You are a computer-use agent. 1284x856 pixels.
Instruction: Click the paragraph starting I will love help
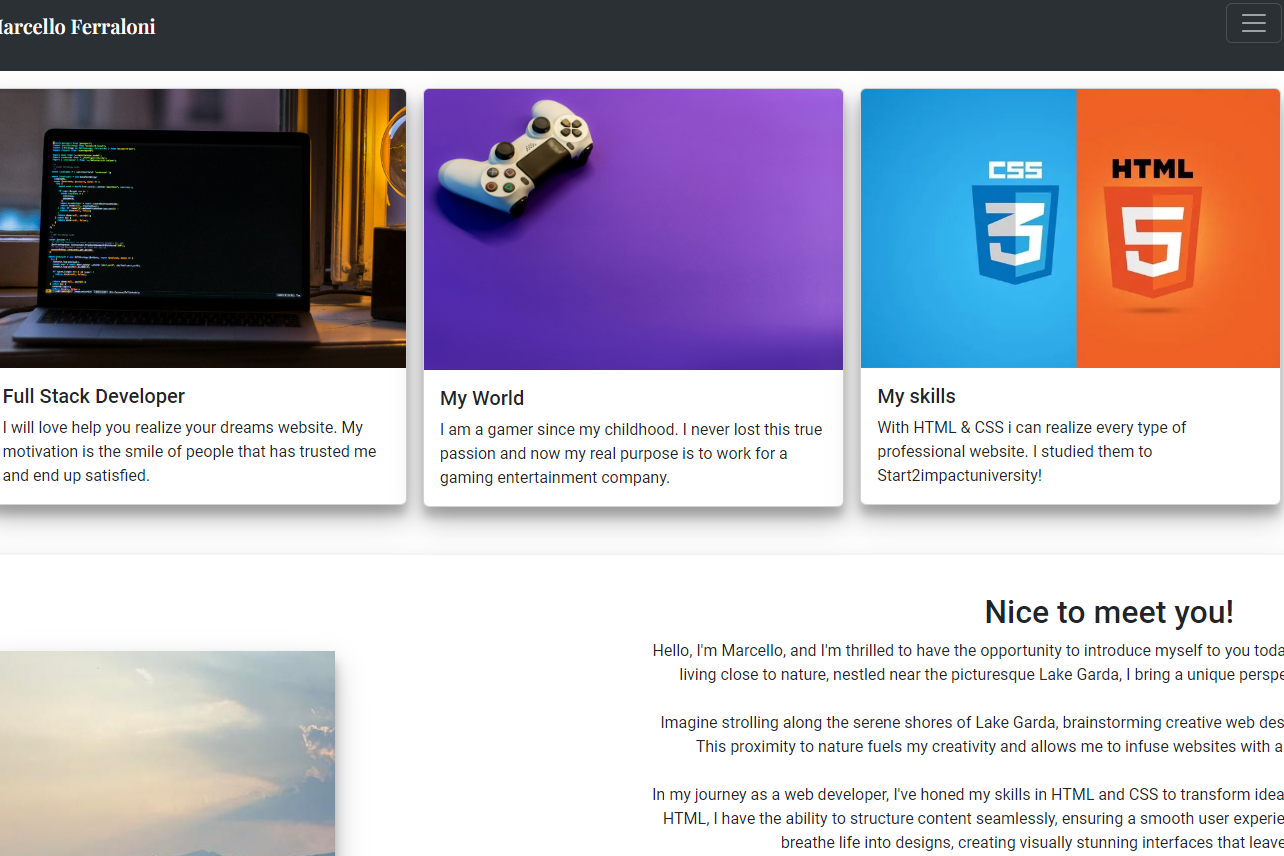[x=190, y=451]
